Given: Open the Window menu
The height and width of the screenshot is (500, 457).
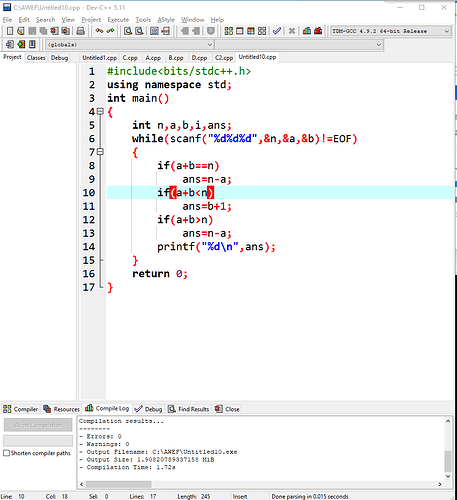Looking at the screenshot, I should click(x=192, y=20).
